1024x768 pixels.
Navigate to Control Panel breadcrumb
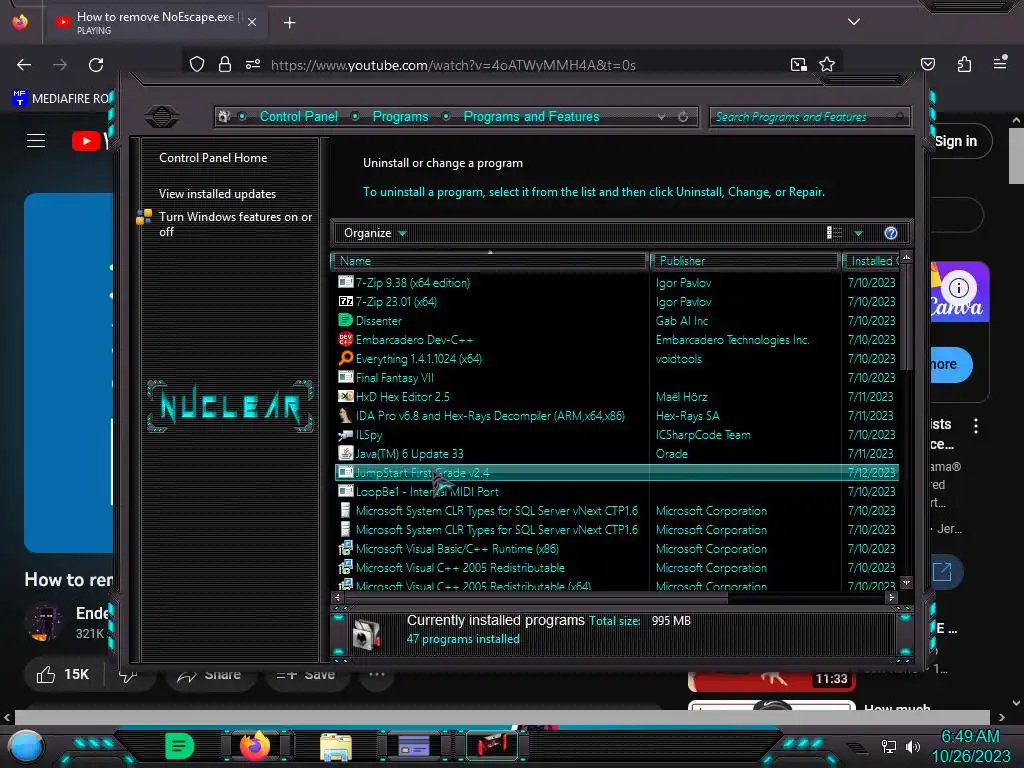[x=299, y=117]
